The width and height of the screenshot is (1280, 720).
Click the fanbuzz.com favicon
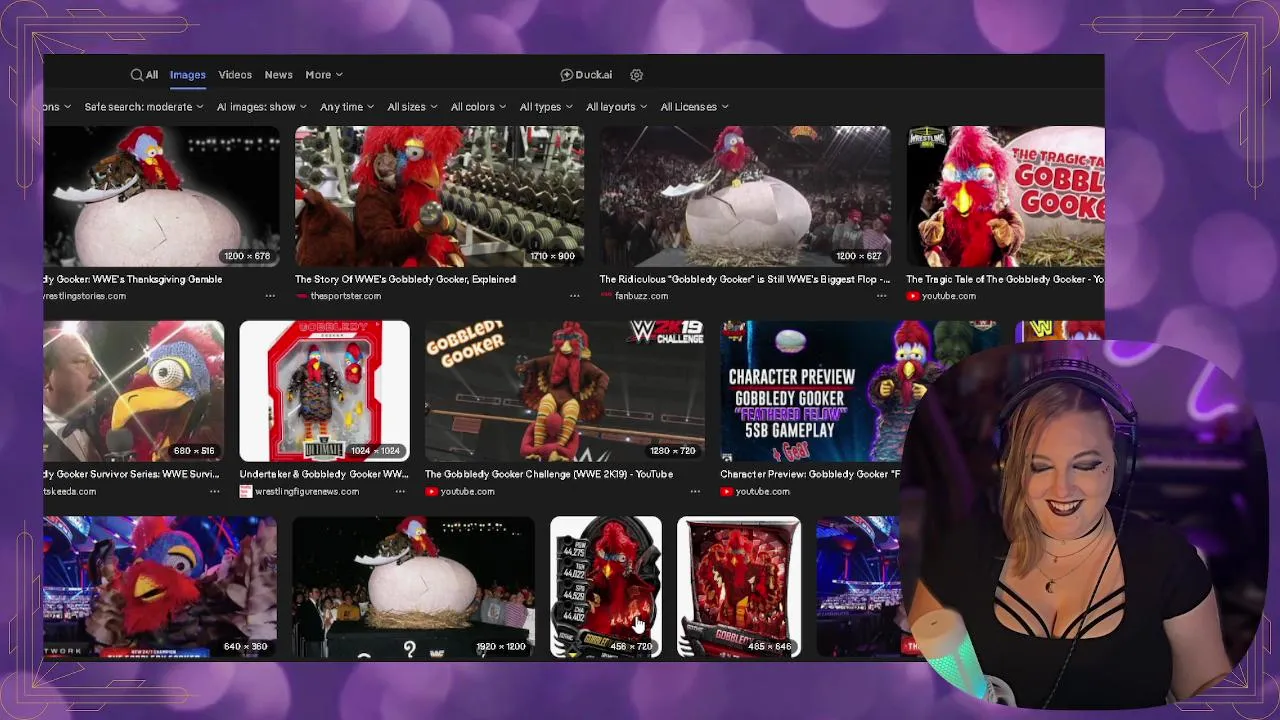pyautogui.click(x=605, y=296)
